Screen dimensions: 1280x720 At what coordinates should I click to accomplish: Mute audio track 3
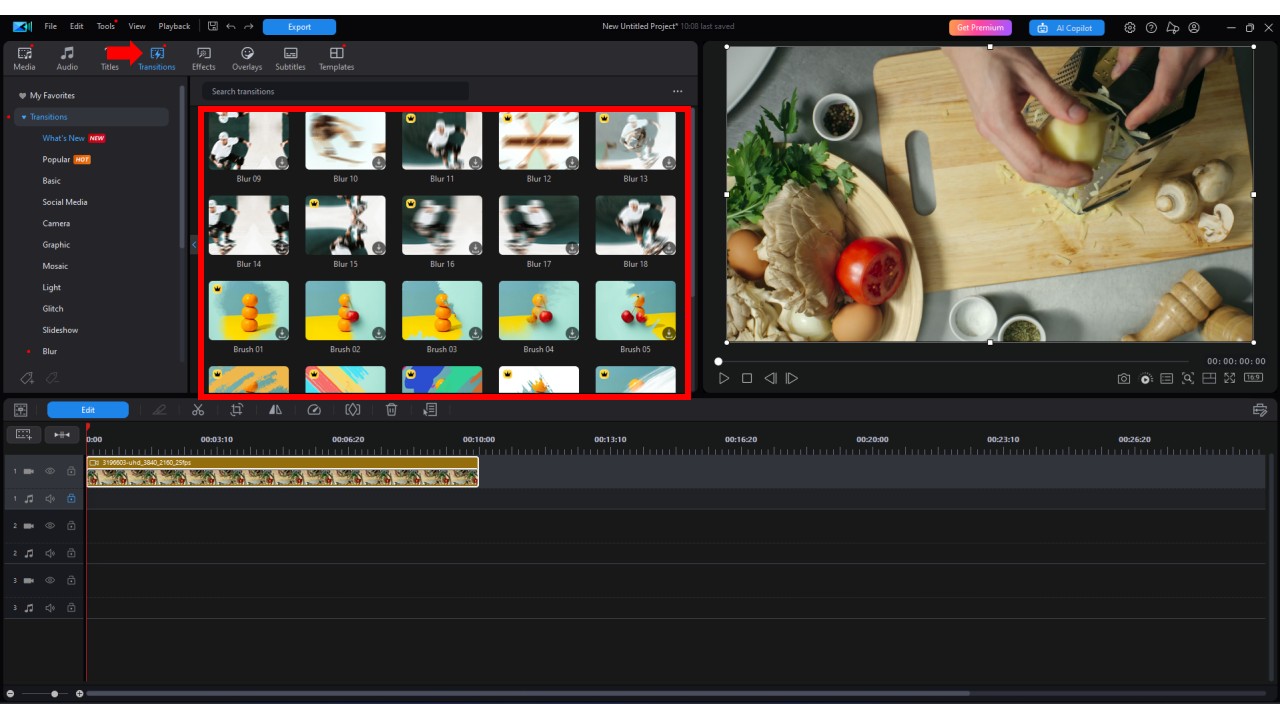(50, 607)
